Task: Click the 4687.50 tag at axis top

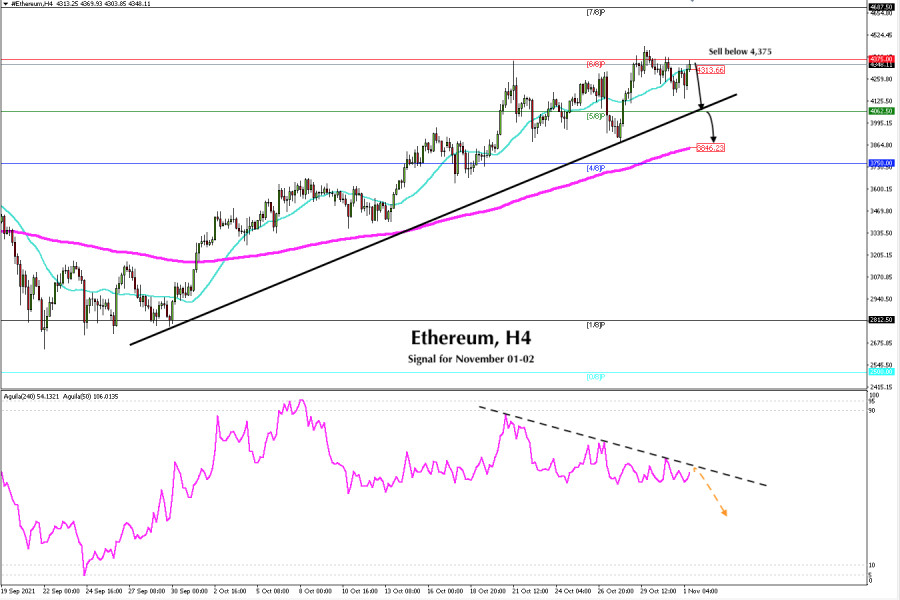Action: pyautogui.click(x=881, y=7)
